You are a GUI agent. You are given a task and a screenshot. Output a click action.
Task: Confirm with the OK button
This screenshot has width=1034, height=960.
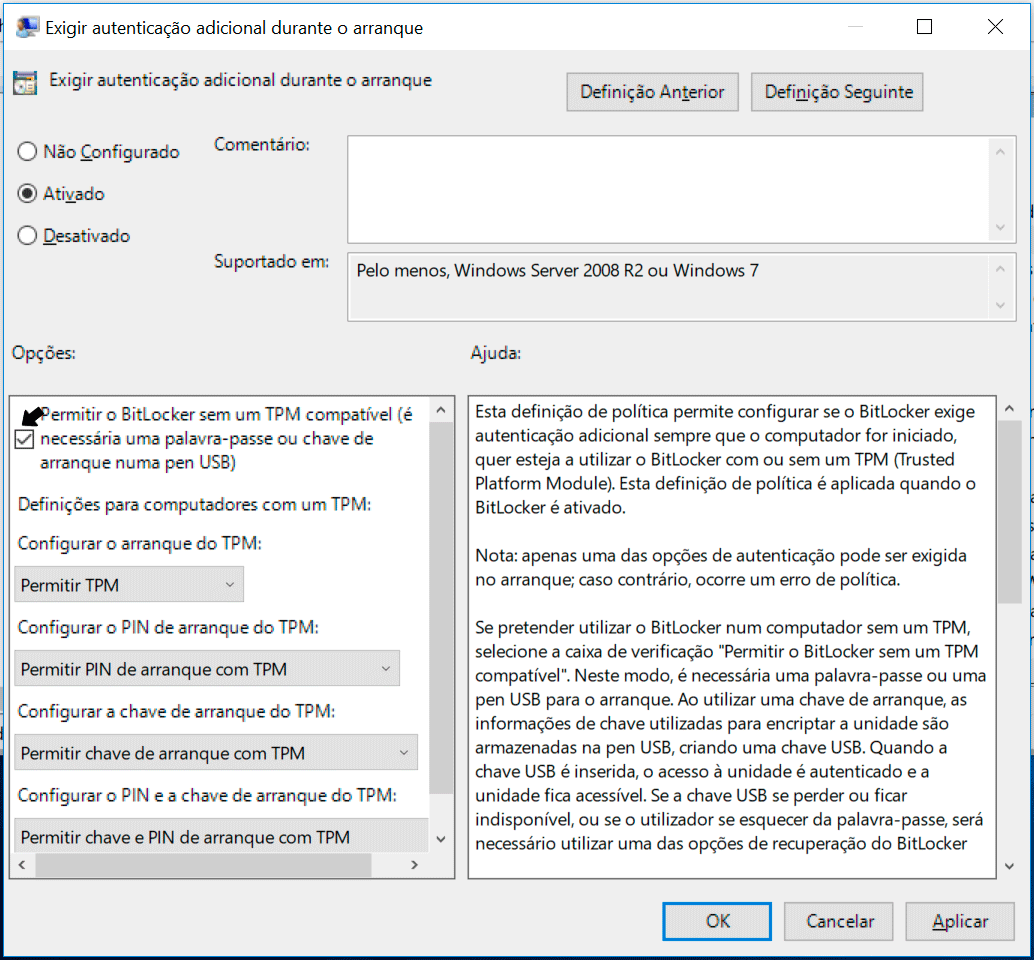click(717, 921)
